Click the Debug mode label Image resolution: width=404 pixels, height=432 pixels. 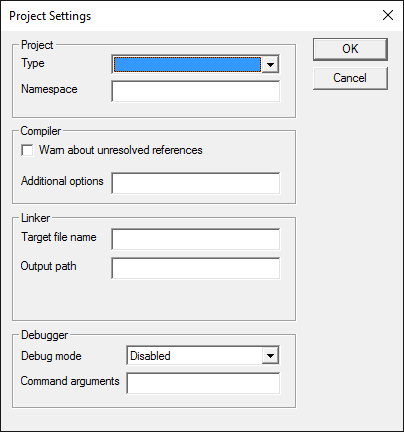pos(51,356)
